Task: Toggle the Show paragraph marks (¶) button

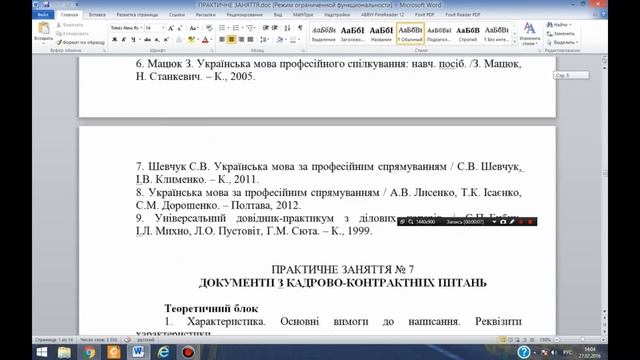Action: click(300, 28)
